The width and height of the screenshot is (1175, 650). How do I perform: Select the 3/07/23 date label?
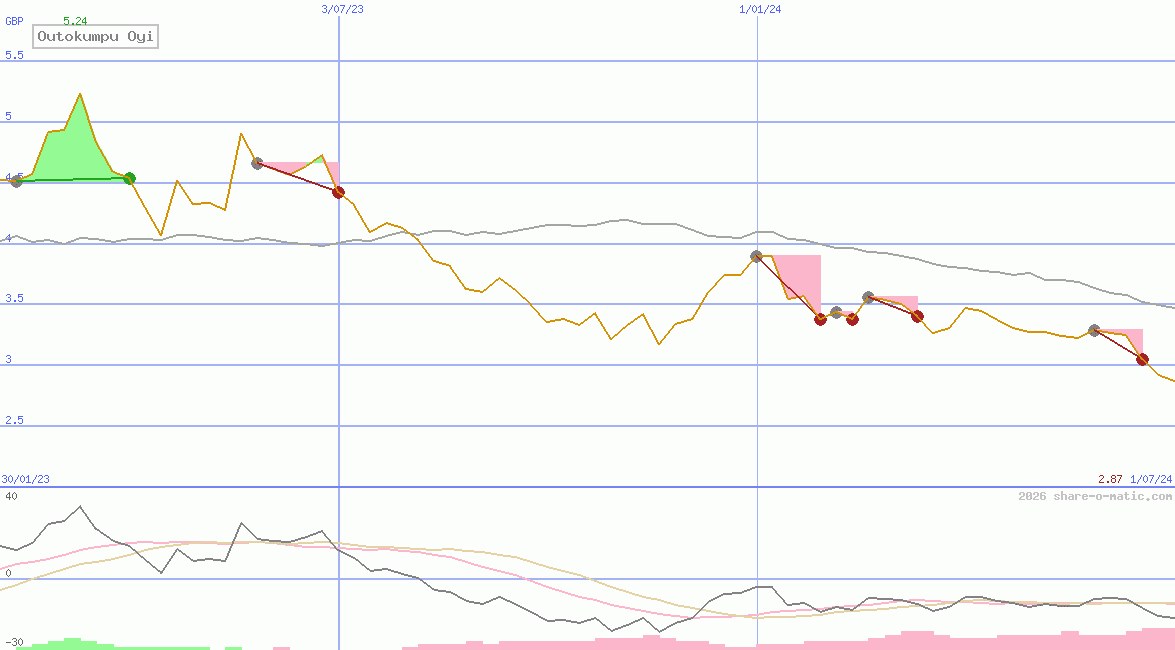342,9
